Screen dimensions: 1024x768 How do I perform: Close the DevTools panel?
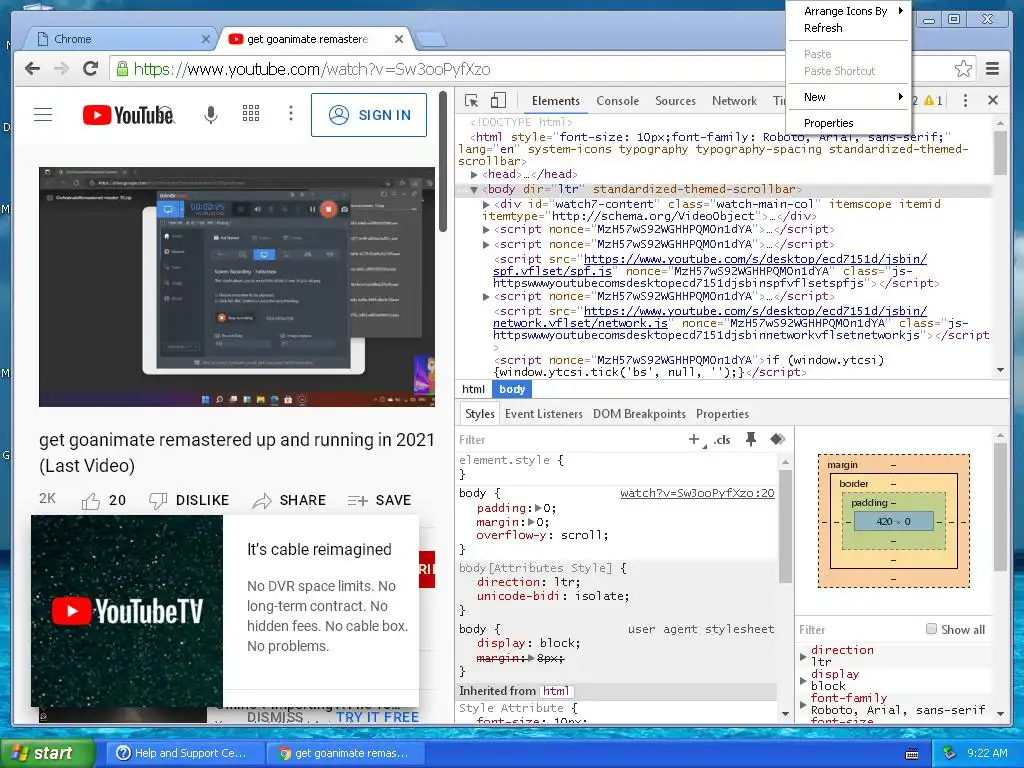993,100
